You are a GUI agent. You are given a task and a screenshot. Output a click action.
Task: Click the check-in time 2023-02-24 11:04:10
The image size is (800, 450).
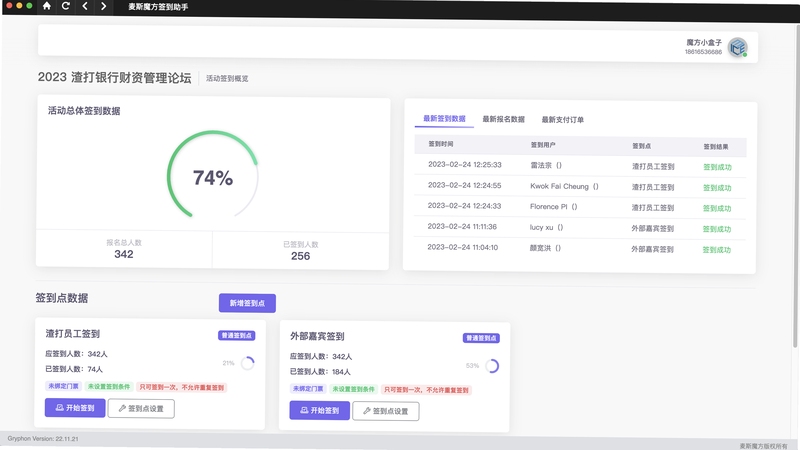click(x=462, y=247)
